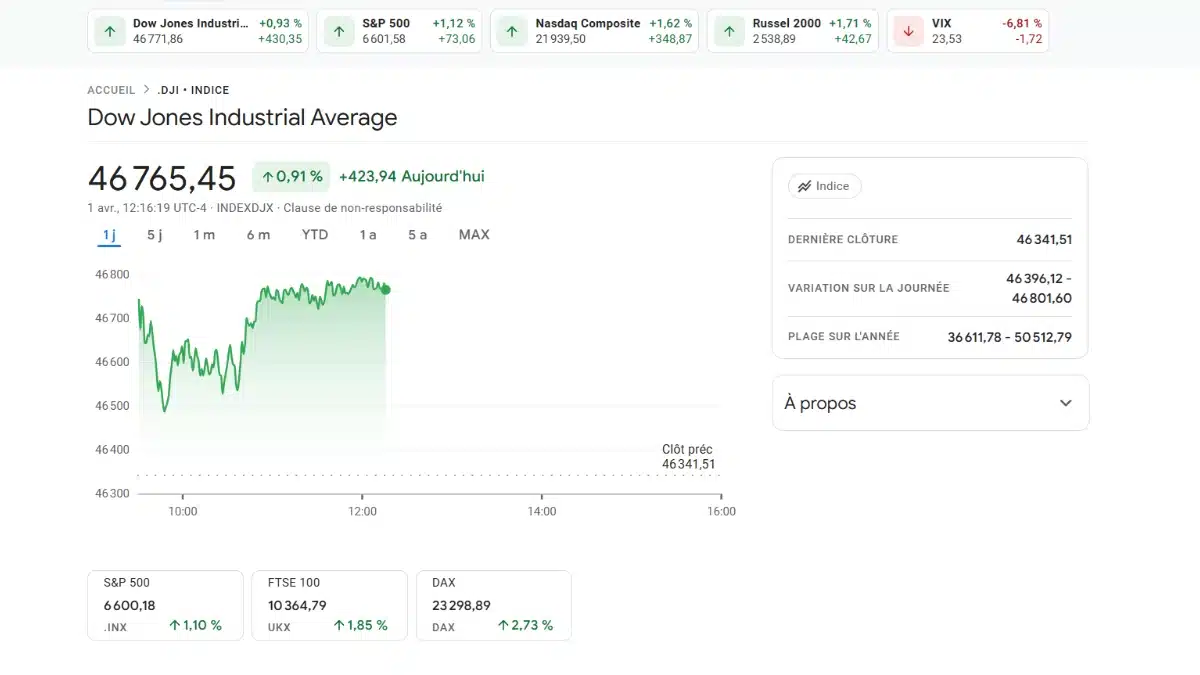Viewport: 1200px width, 675px height.
Task: Click the Russel 2000 up arrow icon
Action: pos(728,31)
